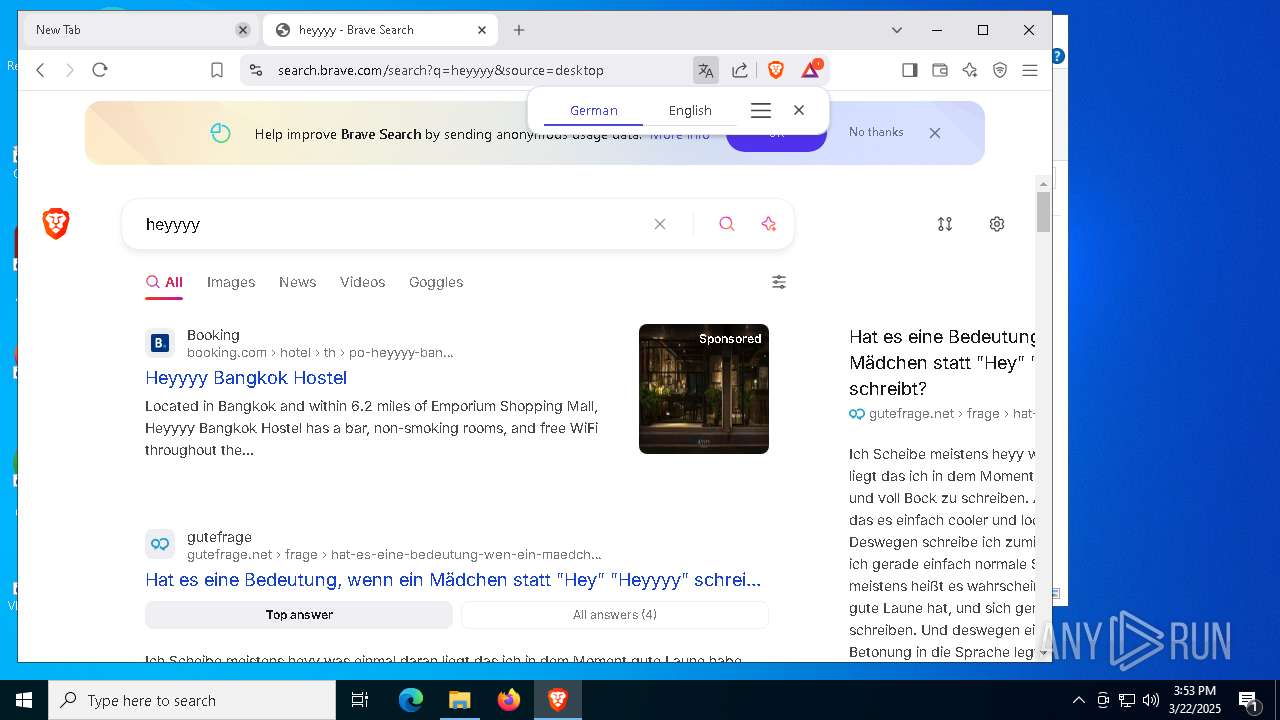This screenshot has height=720, width=1280.
Task: Close the New Tab tab
Action: point(243,30)
